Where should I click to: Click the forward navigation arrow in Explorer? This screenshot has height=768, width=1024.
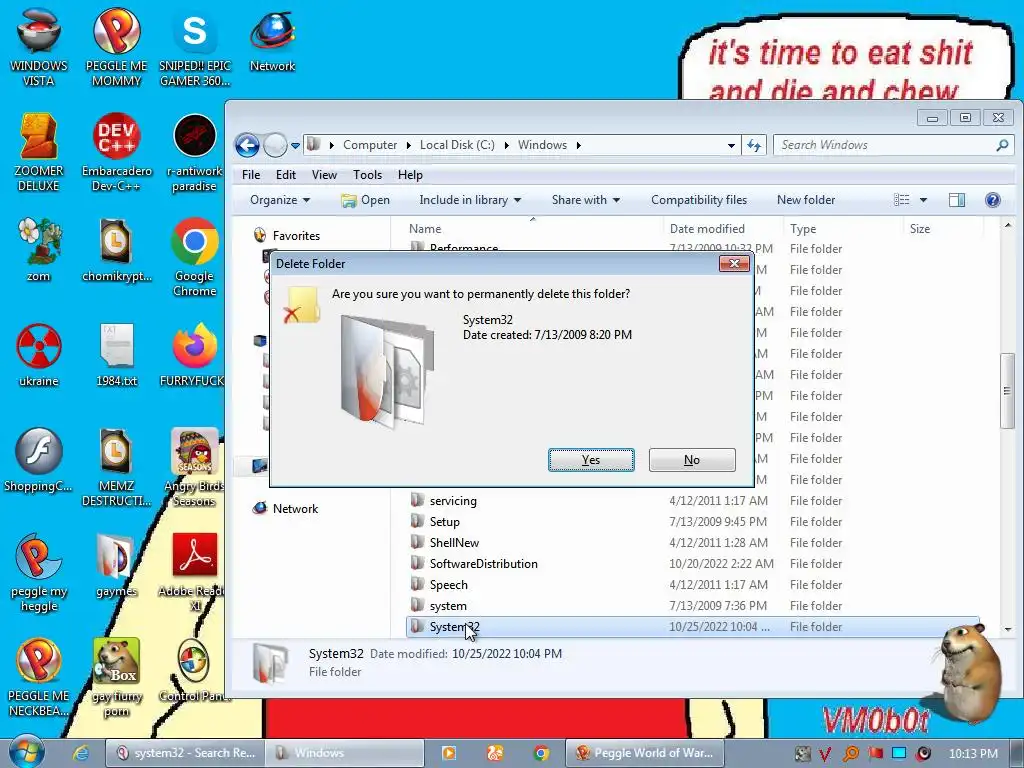tap(275, 145)
